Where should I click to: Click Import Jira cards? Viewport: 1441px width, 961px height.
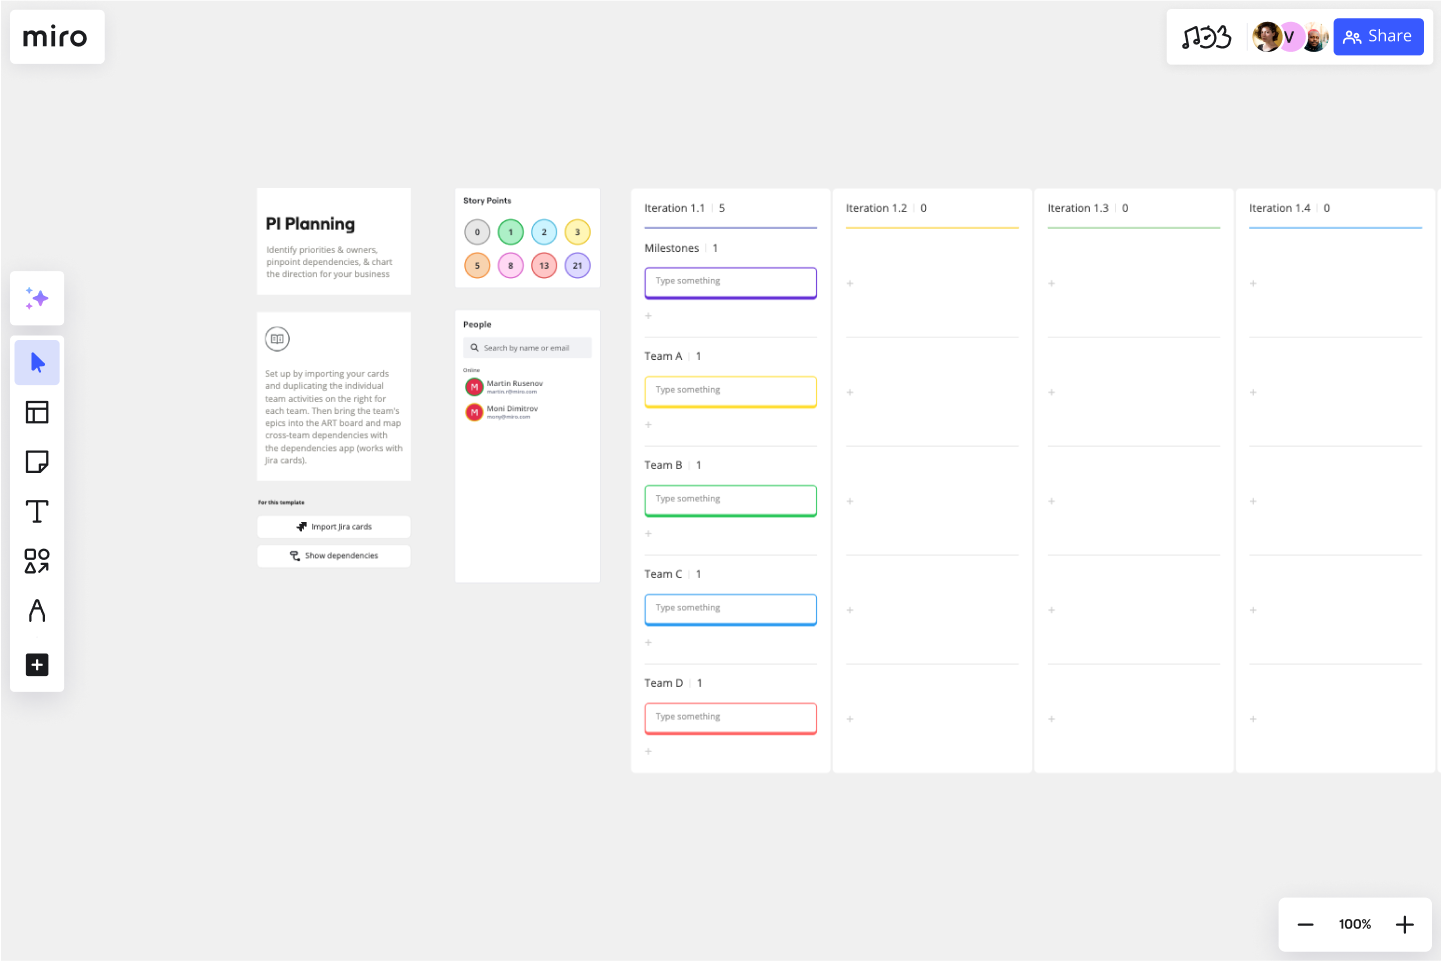[x=333, y=526]
